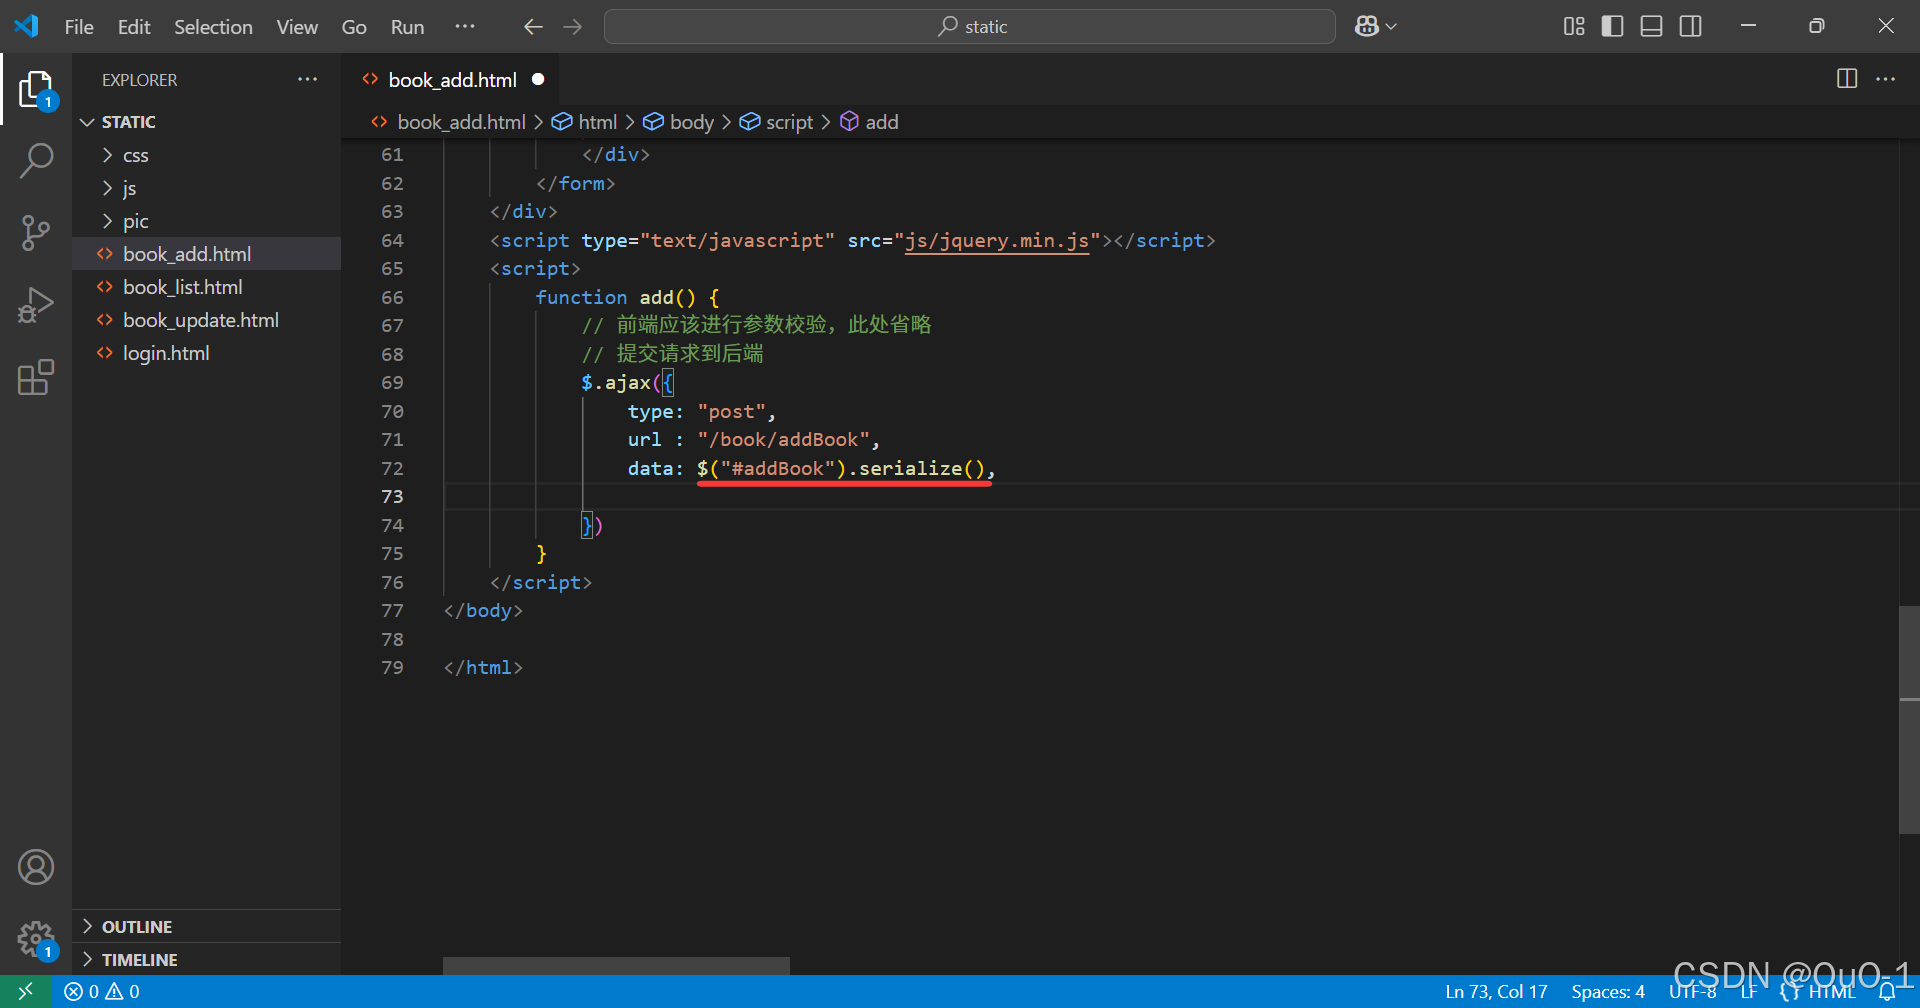This screenshot has height=1008, width=1920.
Task: Minimize the VS Code window
Action: [x=1748, y=26]
